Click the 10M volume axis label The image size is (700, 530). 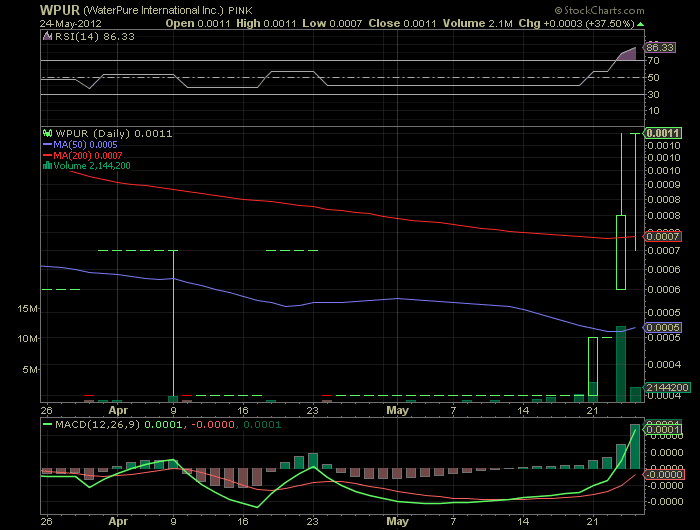tap(27, 338)
